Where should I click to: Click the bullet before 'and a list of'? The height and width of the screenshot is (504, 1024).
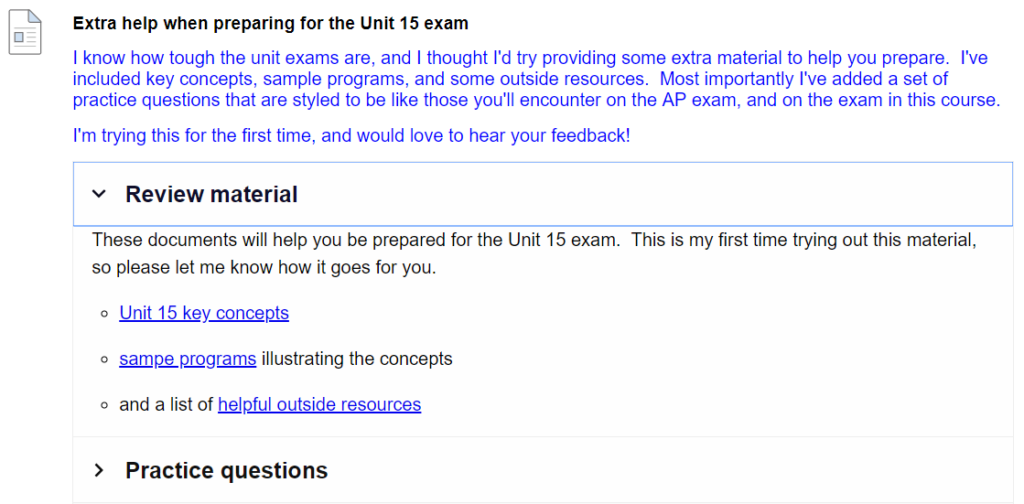[104, 405]
